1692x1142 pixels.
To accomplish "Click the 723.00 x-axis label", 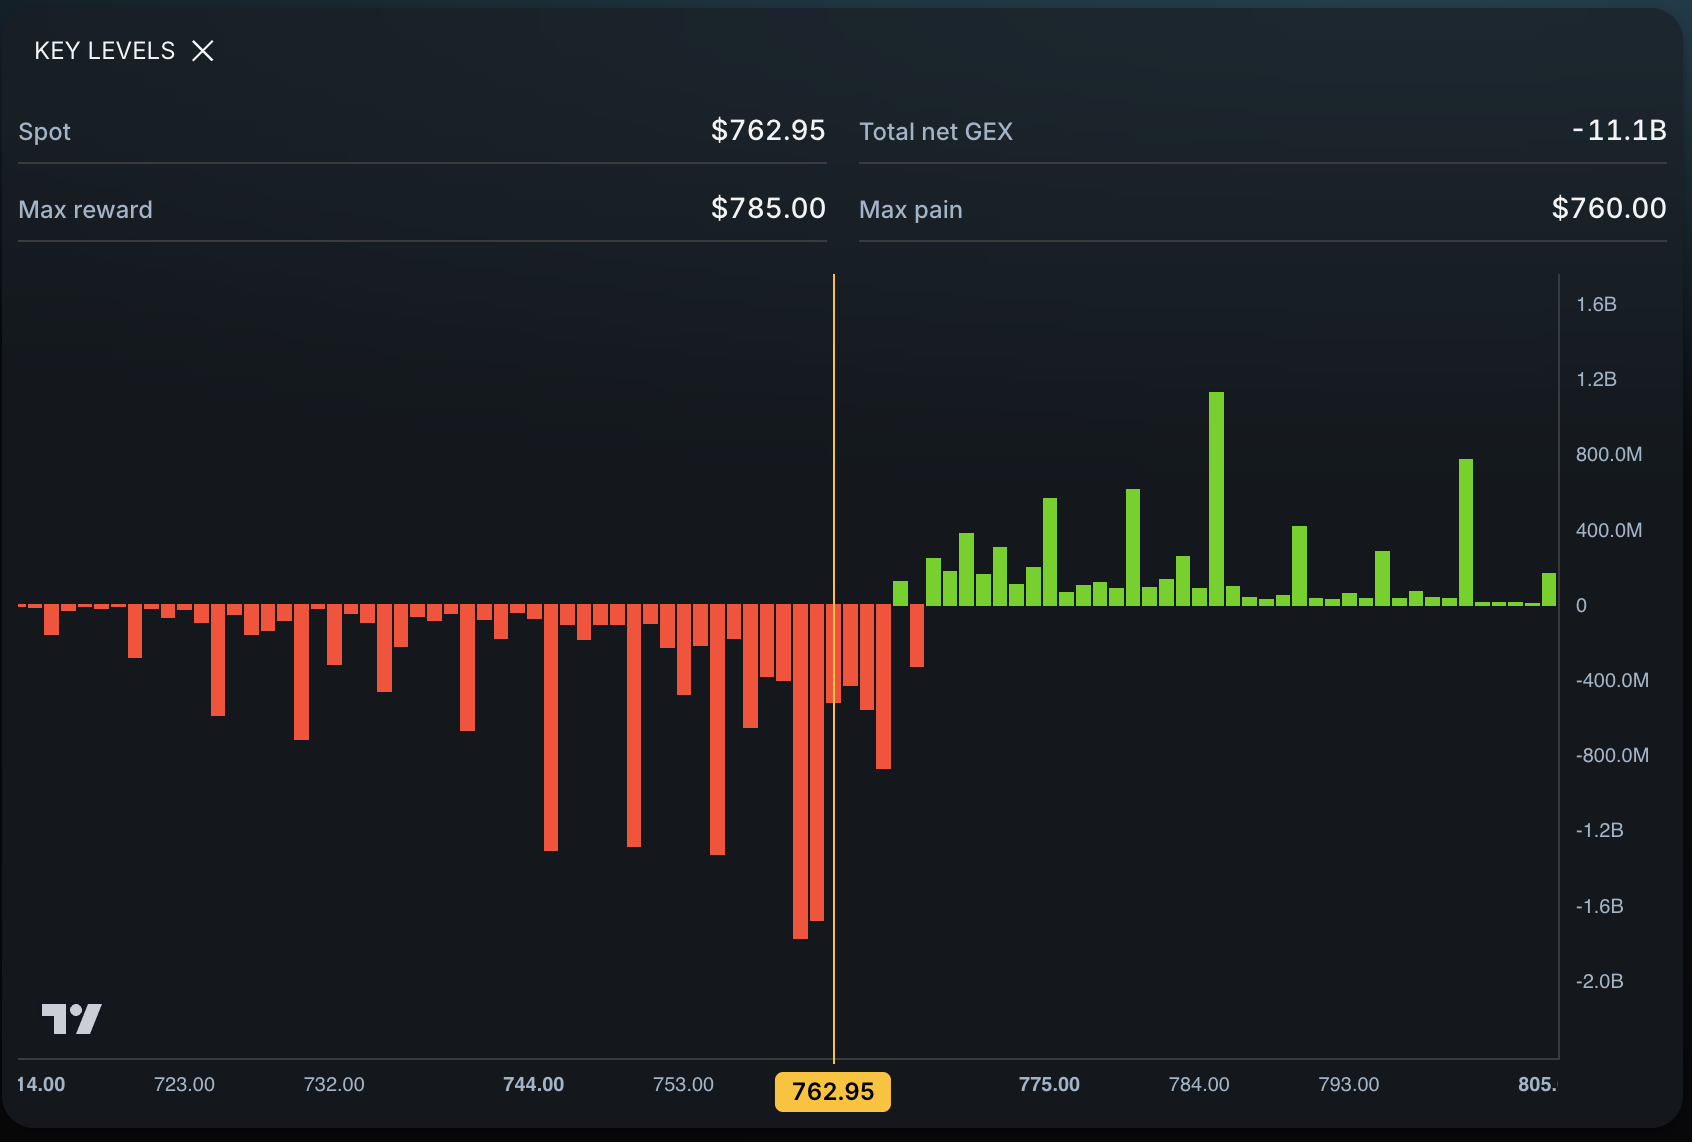I will (184, 1084).
